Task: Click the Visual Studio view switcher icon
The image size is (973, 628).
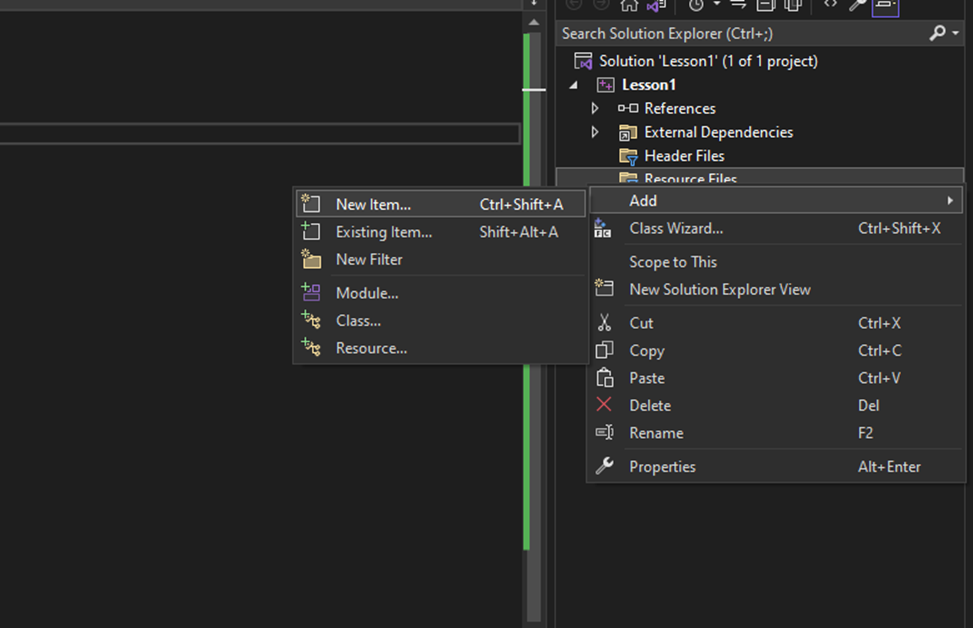Action: [x=656, y=5]
